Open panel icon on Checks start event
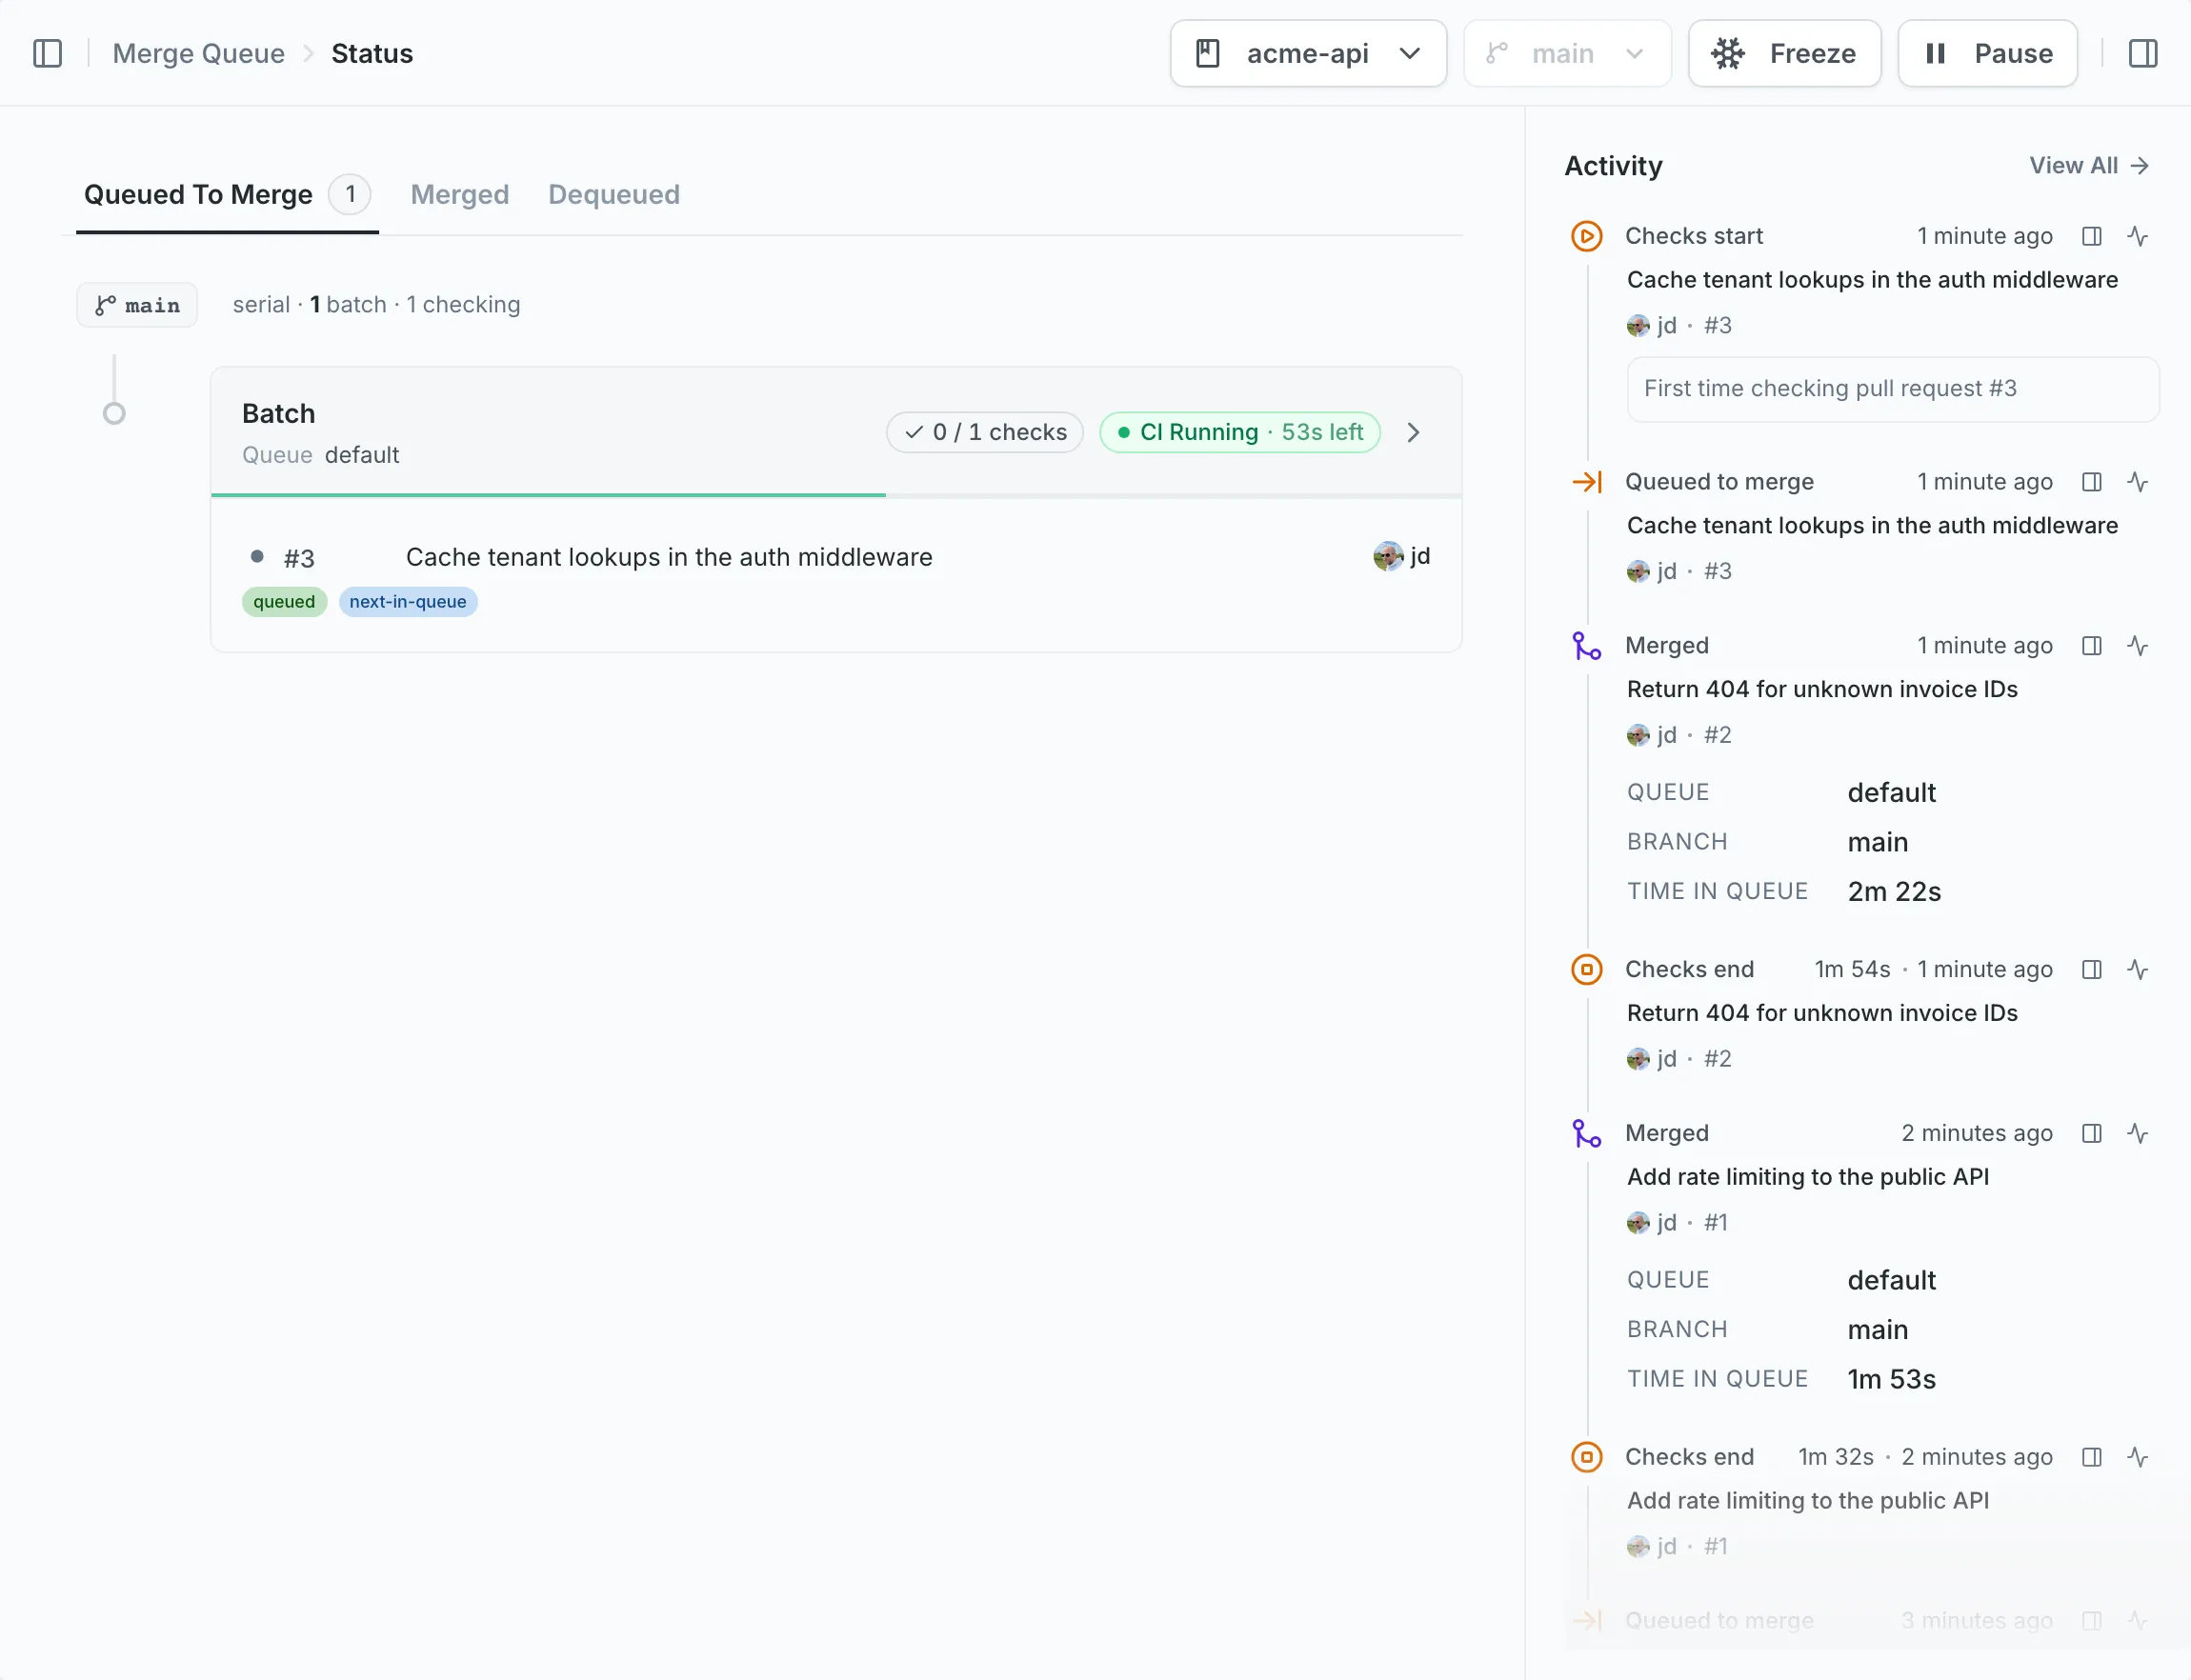The height and width of the screenshot is (1680, 2191). click(x=2092, y=236)
